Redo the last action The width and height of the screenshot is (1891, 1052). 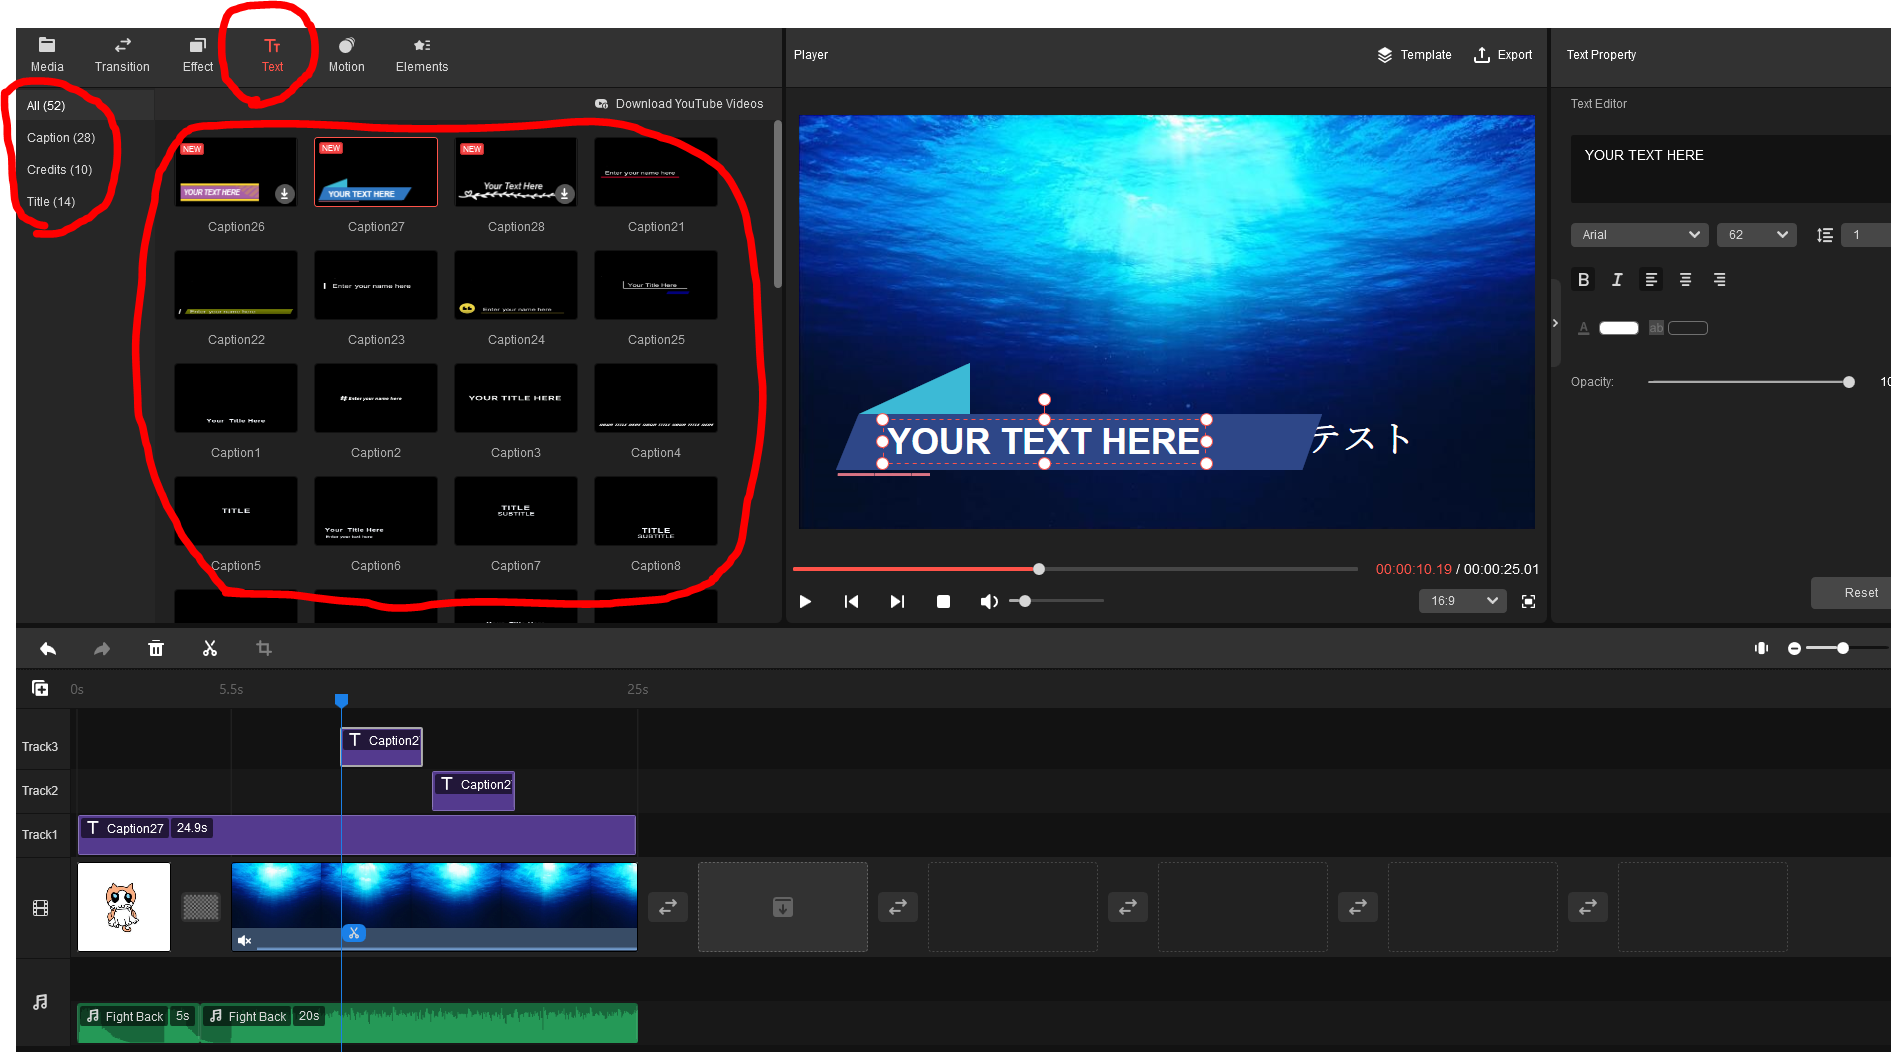click(x=102, y=649)
